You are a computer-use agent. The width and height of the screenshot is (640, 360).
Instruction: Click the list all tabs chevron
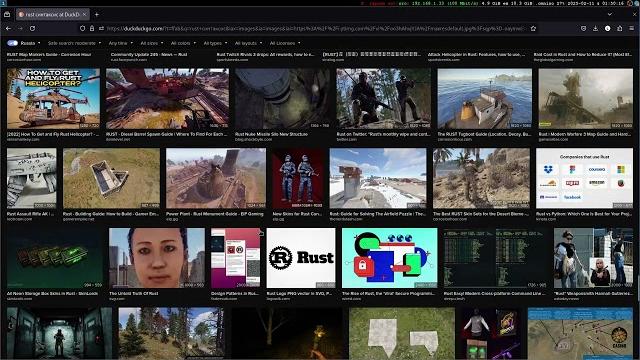coord(609,14)
